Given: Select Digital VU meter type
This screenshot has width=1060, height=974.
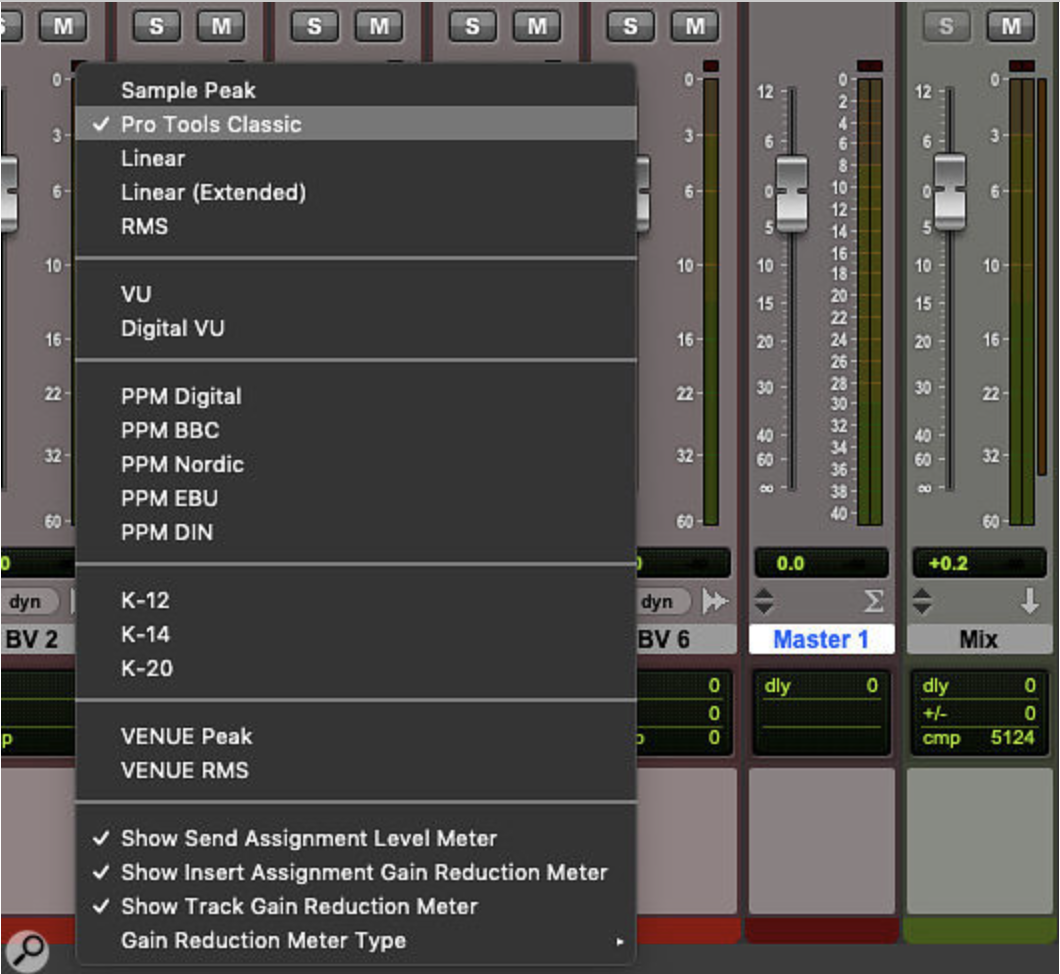Looking at the screenshot, I should click(x=356, y=328).
